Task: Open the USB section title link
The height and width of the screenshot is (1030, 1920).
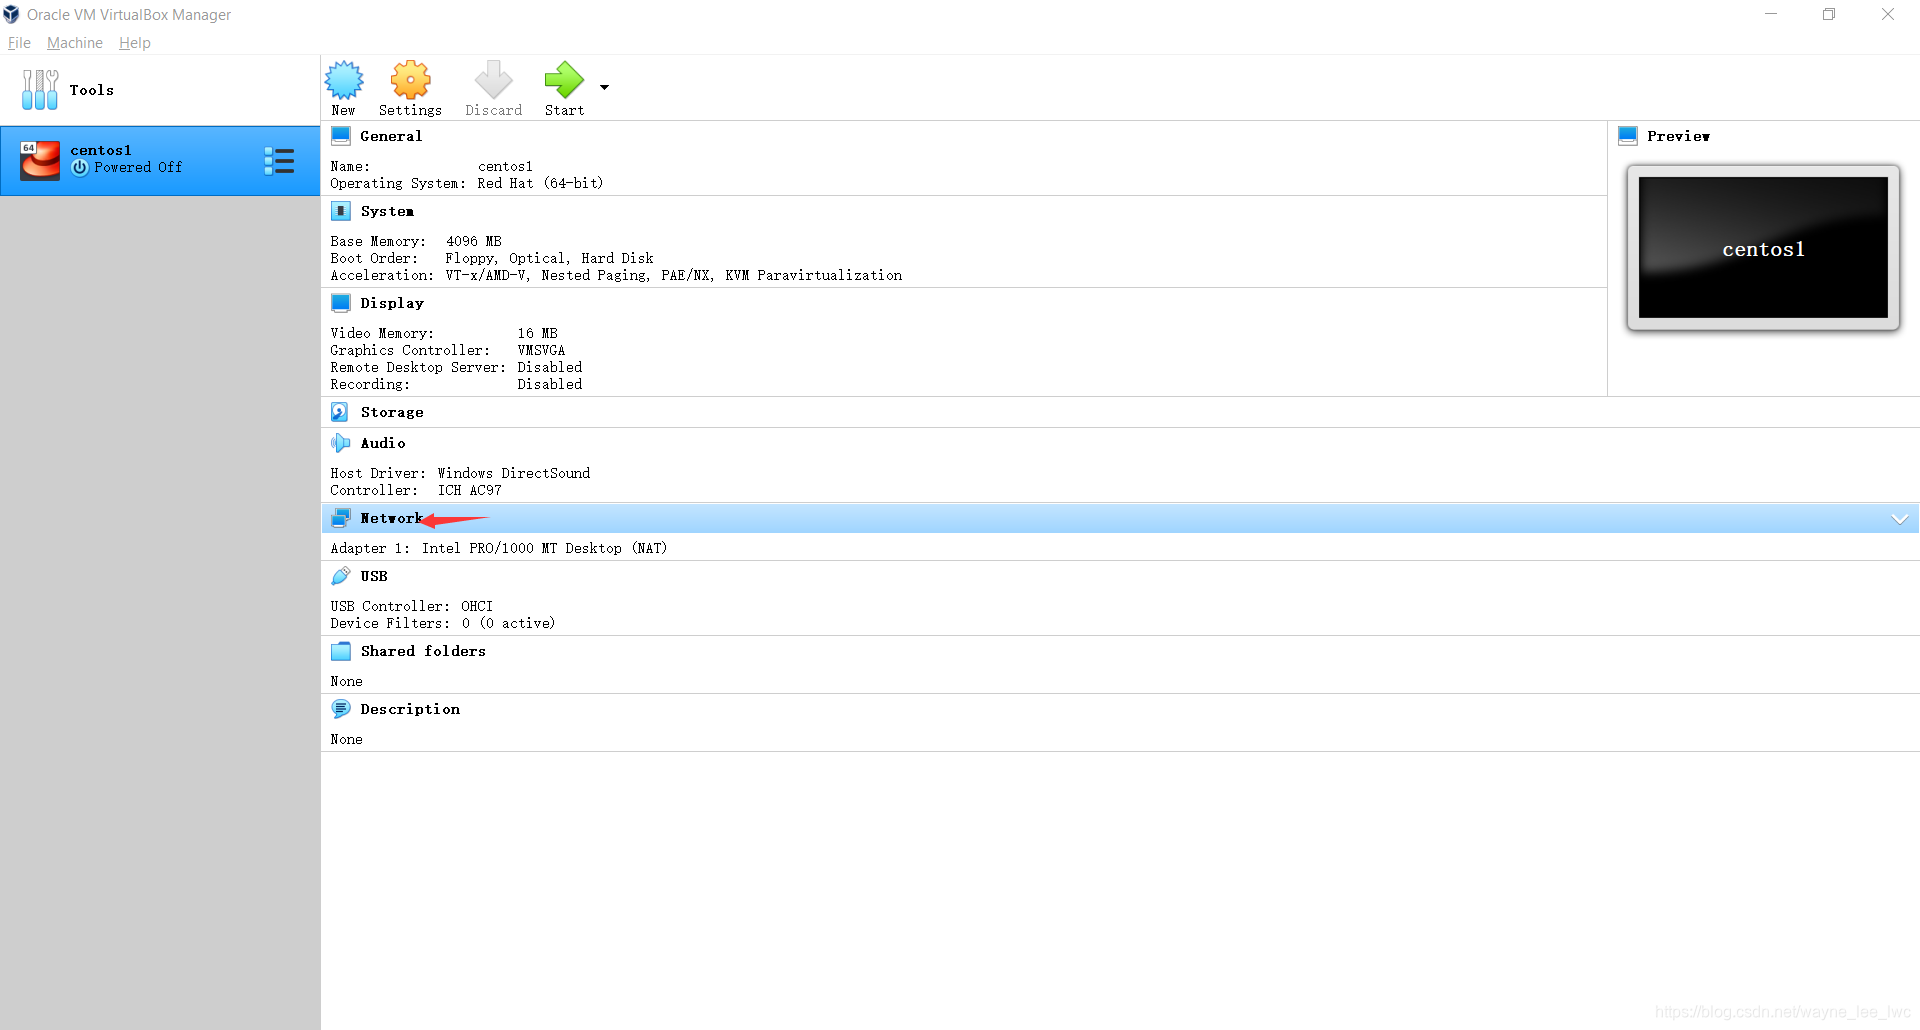Action: coord(374,576)
